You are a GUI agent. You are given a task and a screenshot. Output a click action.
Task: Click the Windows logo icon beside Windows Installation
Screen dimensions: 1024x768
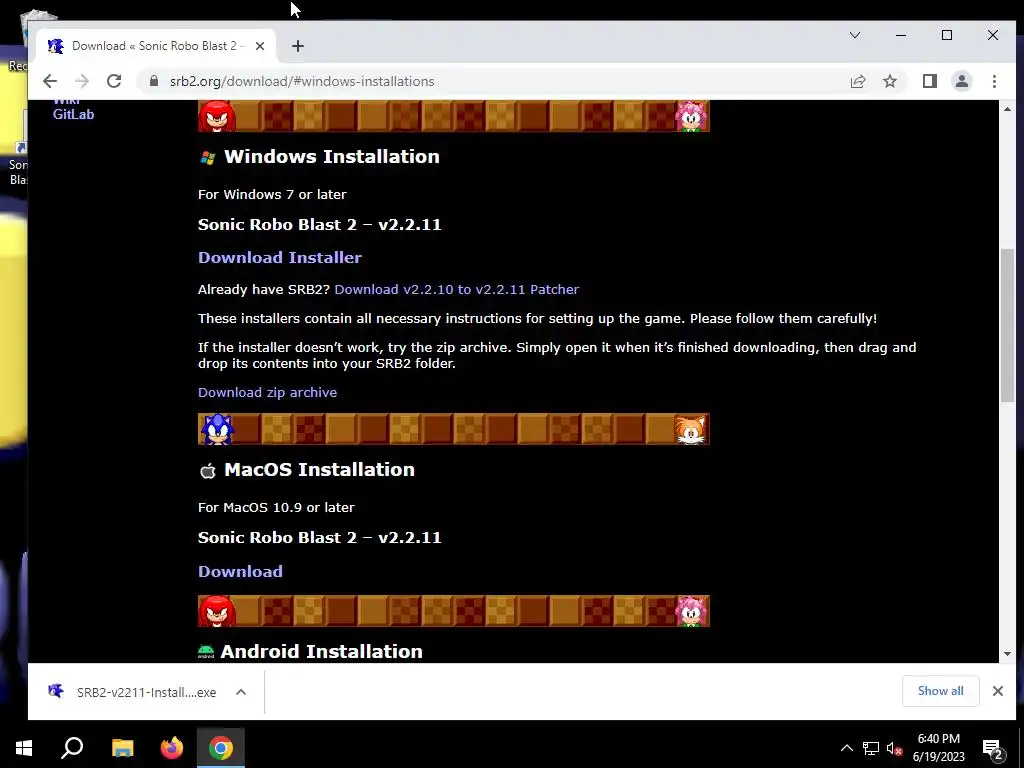(x=208, y=157)
